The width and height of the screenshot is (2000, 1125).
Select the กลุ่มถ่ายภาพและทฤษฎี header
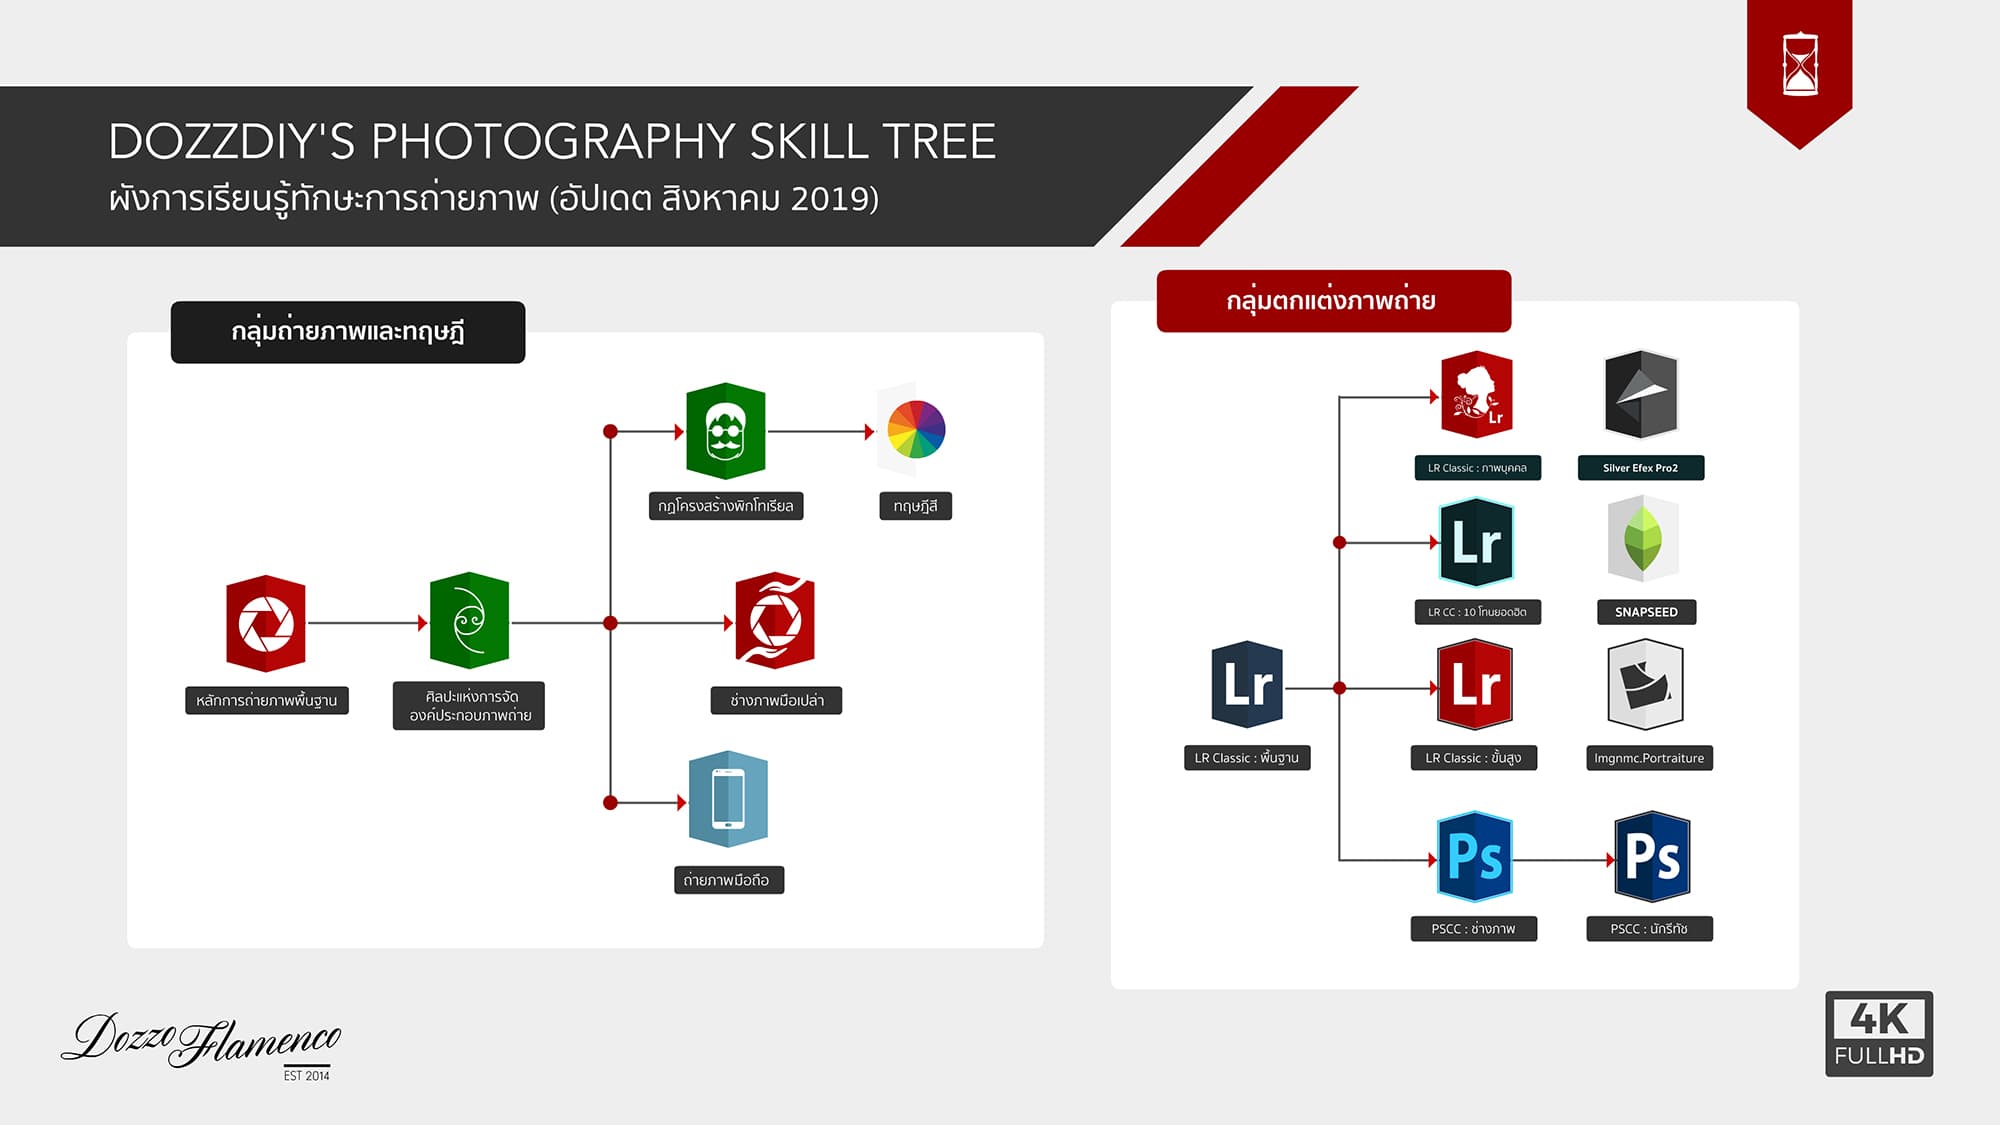[x=348, y=332]
